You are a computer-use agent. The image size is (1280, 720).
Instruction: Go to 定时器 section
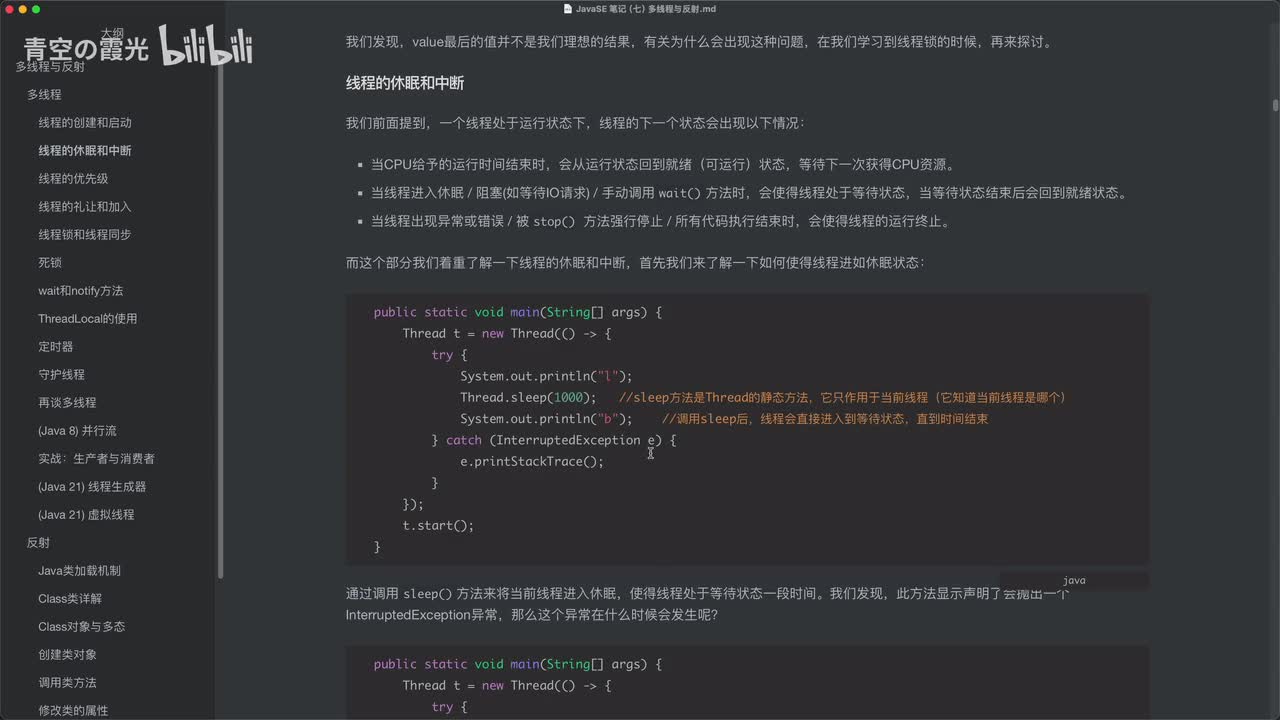(56, 346)
